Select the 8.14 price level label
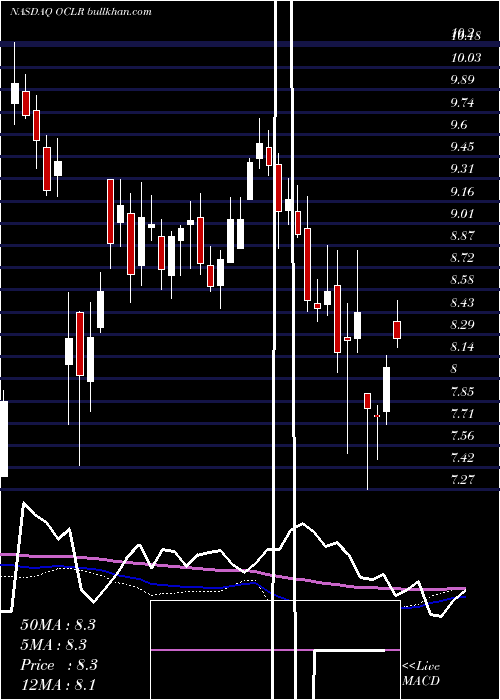 tap(462, 347)
